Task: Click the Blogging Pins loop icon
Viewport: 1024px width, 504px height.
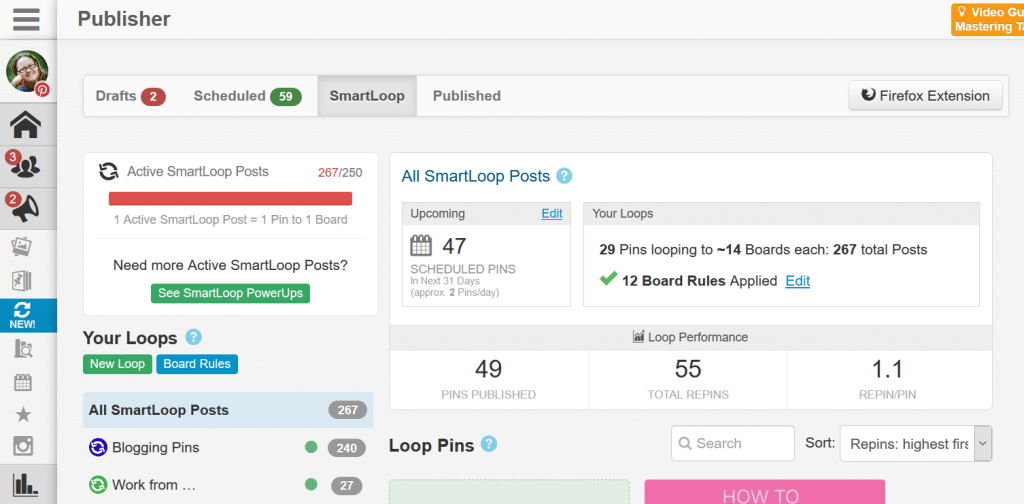Action: point(97,448)
